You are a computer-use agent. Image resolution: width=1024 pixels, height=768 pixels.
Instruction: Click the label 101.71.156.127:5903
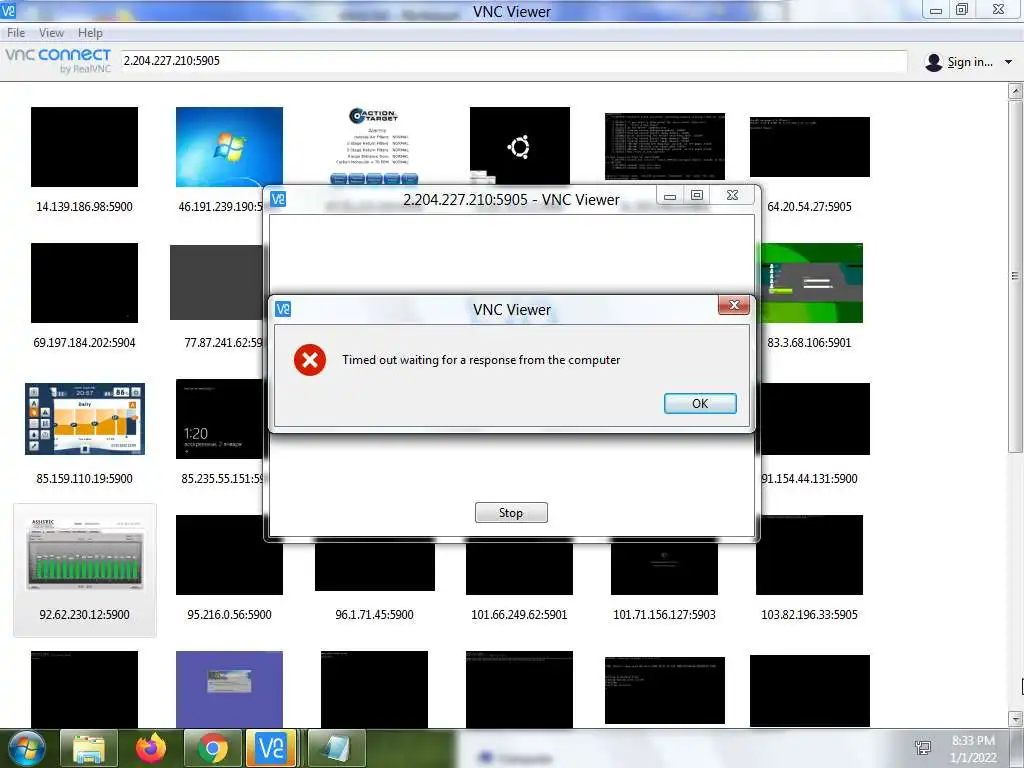(664, 615)
